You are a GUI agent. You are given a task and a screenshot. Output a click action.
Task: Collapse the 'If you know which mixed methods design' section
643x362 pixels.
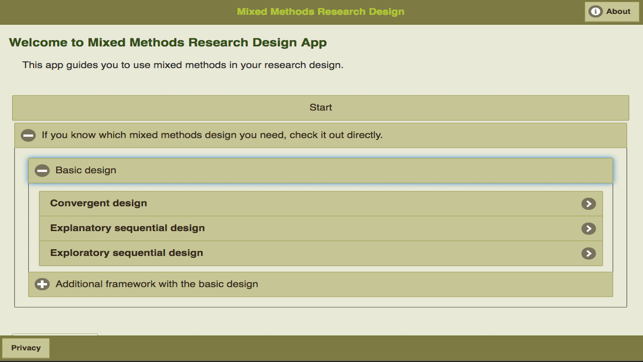(320, 135)
